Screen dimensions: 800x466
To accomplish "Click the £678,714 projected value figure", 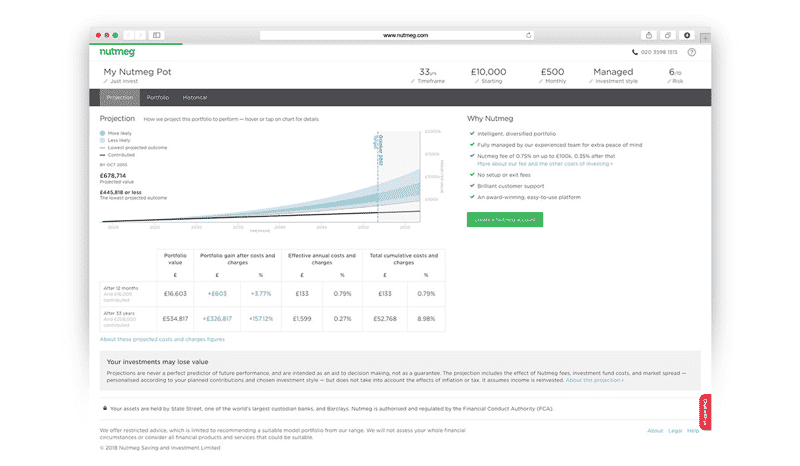I will click(x=113, y=176).
